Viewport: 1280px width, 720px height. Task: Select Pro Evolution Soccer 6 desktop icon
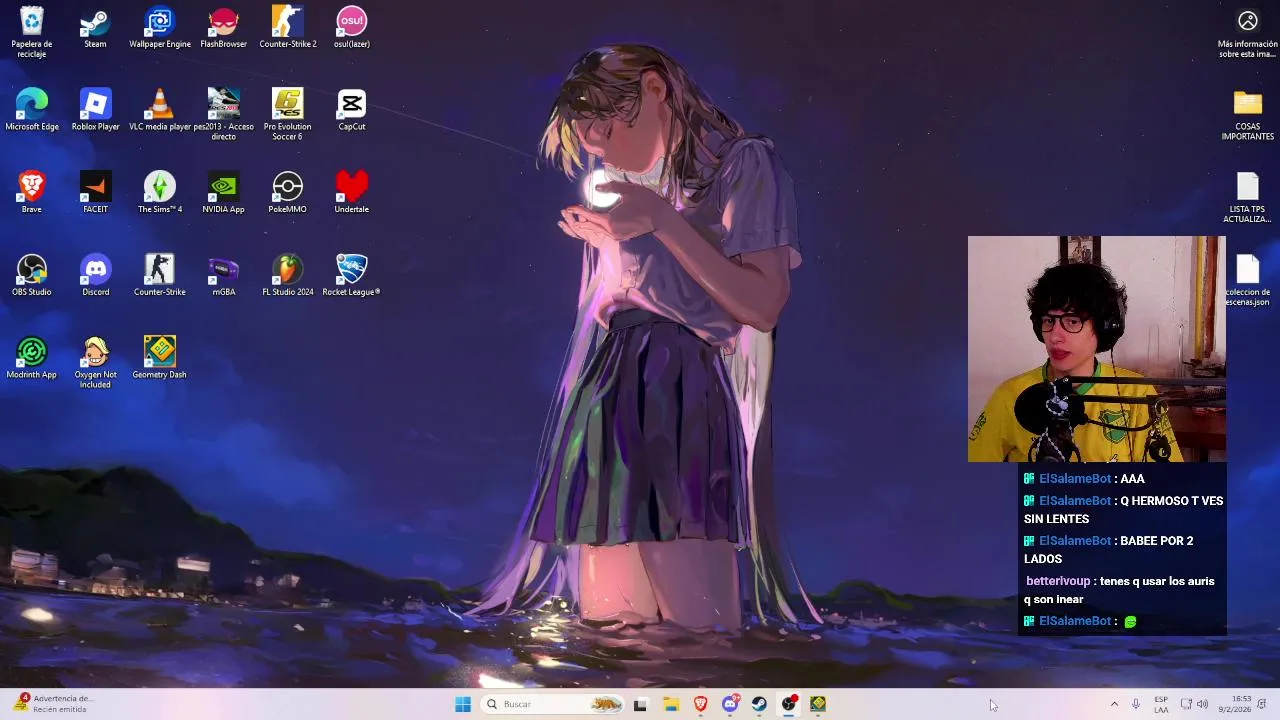pyautogui.click(x=287, y=114)
